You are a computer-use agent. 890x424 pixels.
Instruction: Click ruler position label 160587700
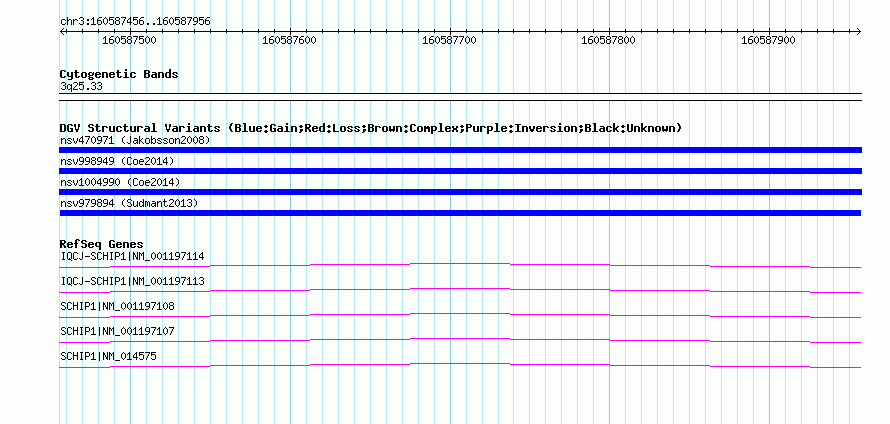tap(450, 40)
